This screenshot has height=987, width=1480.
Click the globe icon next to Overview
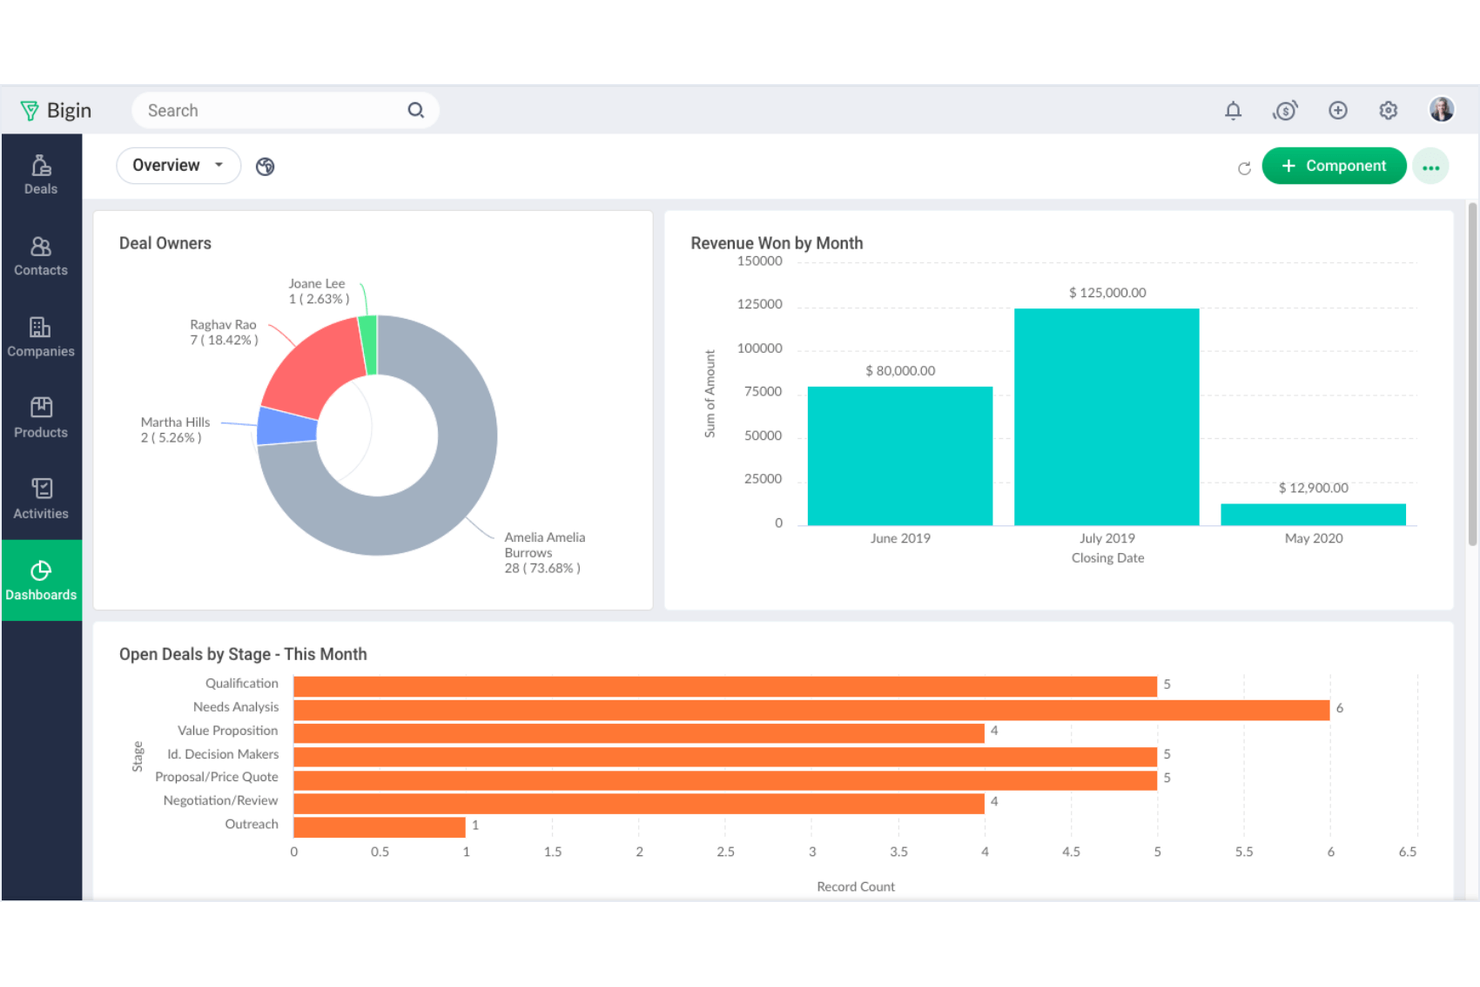coord(264,166)
